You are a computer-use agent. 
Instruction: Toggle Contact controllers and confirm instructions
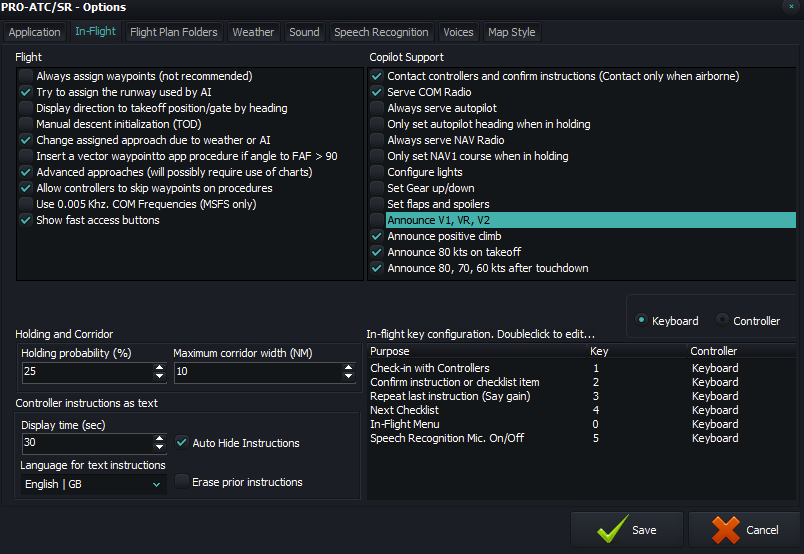(377, 76)
